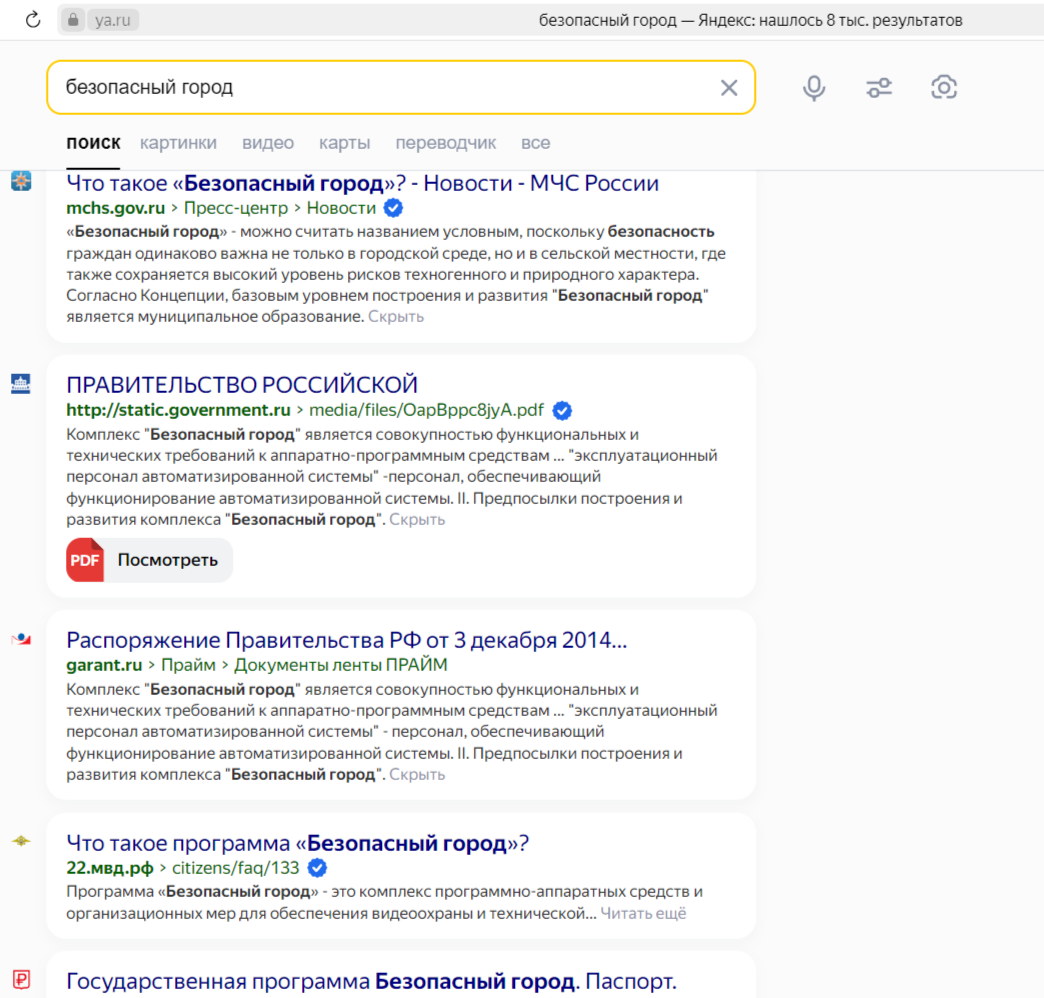Open the Пресс-центр breadcrumb
This screenshot has width=1044, height=998.
(x=236, y=208)
